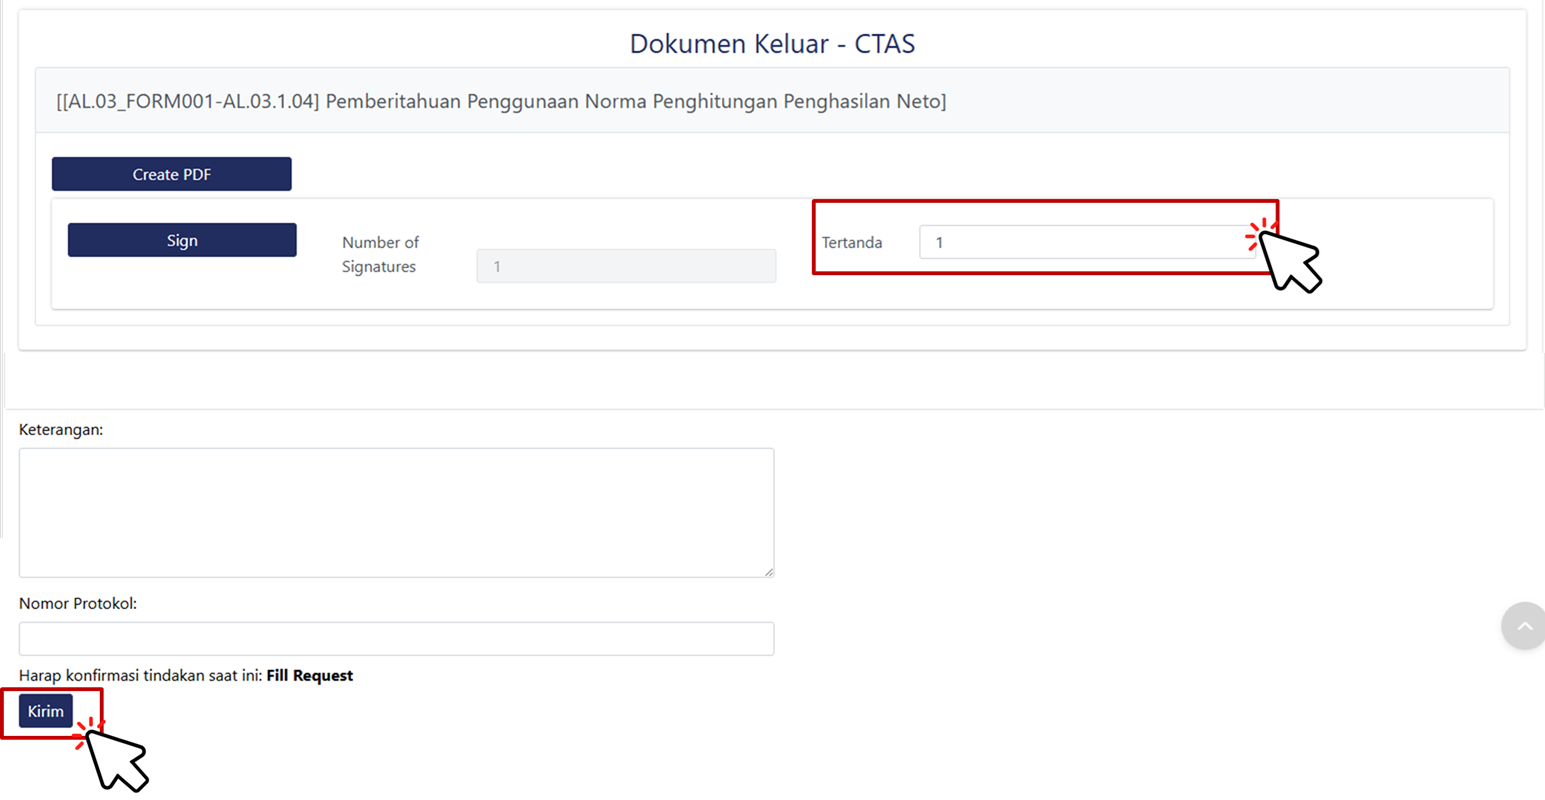The image size is (1545, 800).
Task: Click the Nomor Protokol: label
Action: 78,604
